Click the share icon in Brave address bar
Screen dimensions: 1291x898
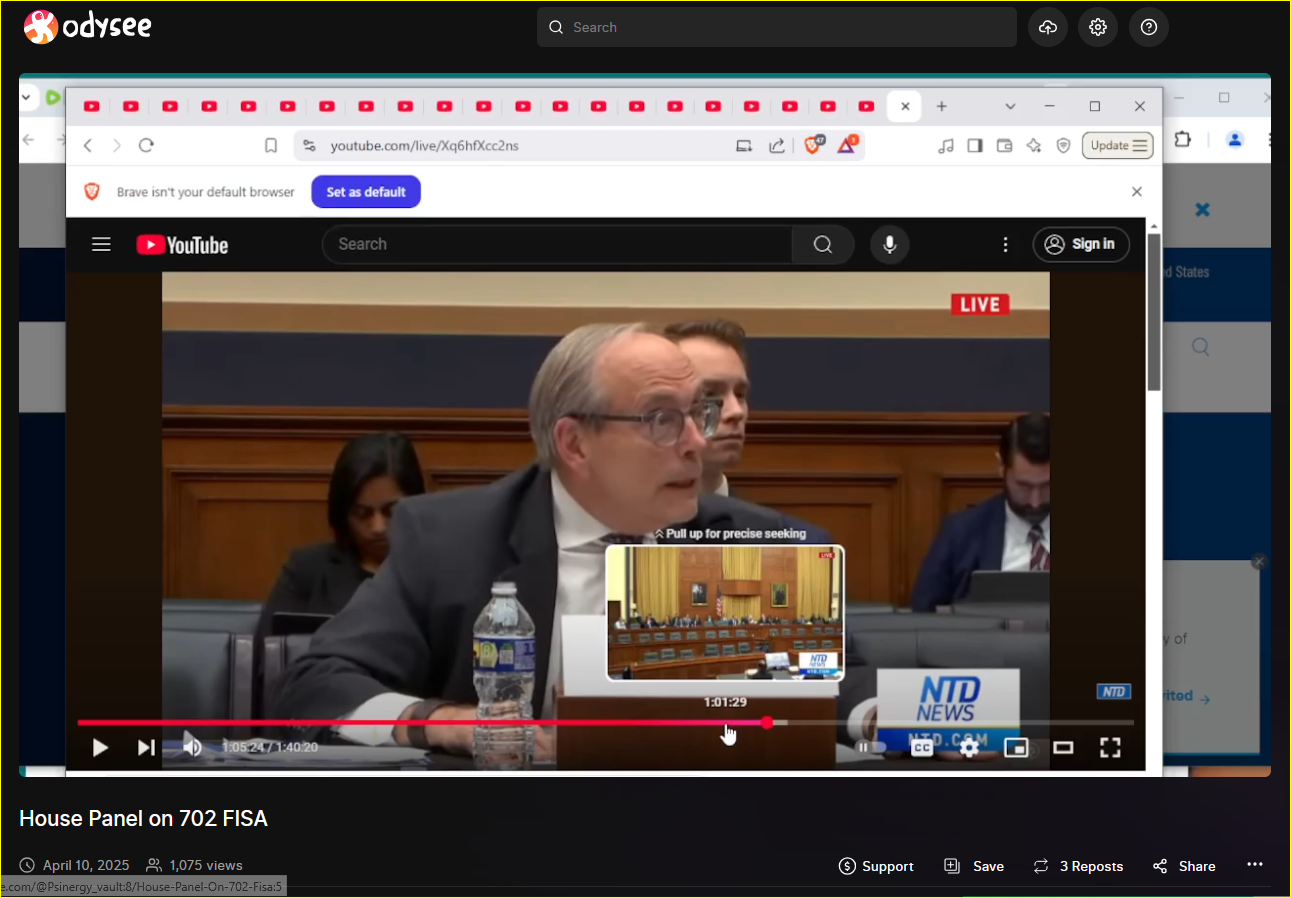click(x=776, y=145)
